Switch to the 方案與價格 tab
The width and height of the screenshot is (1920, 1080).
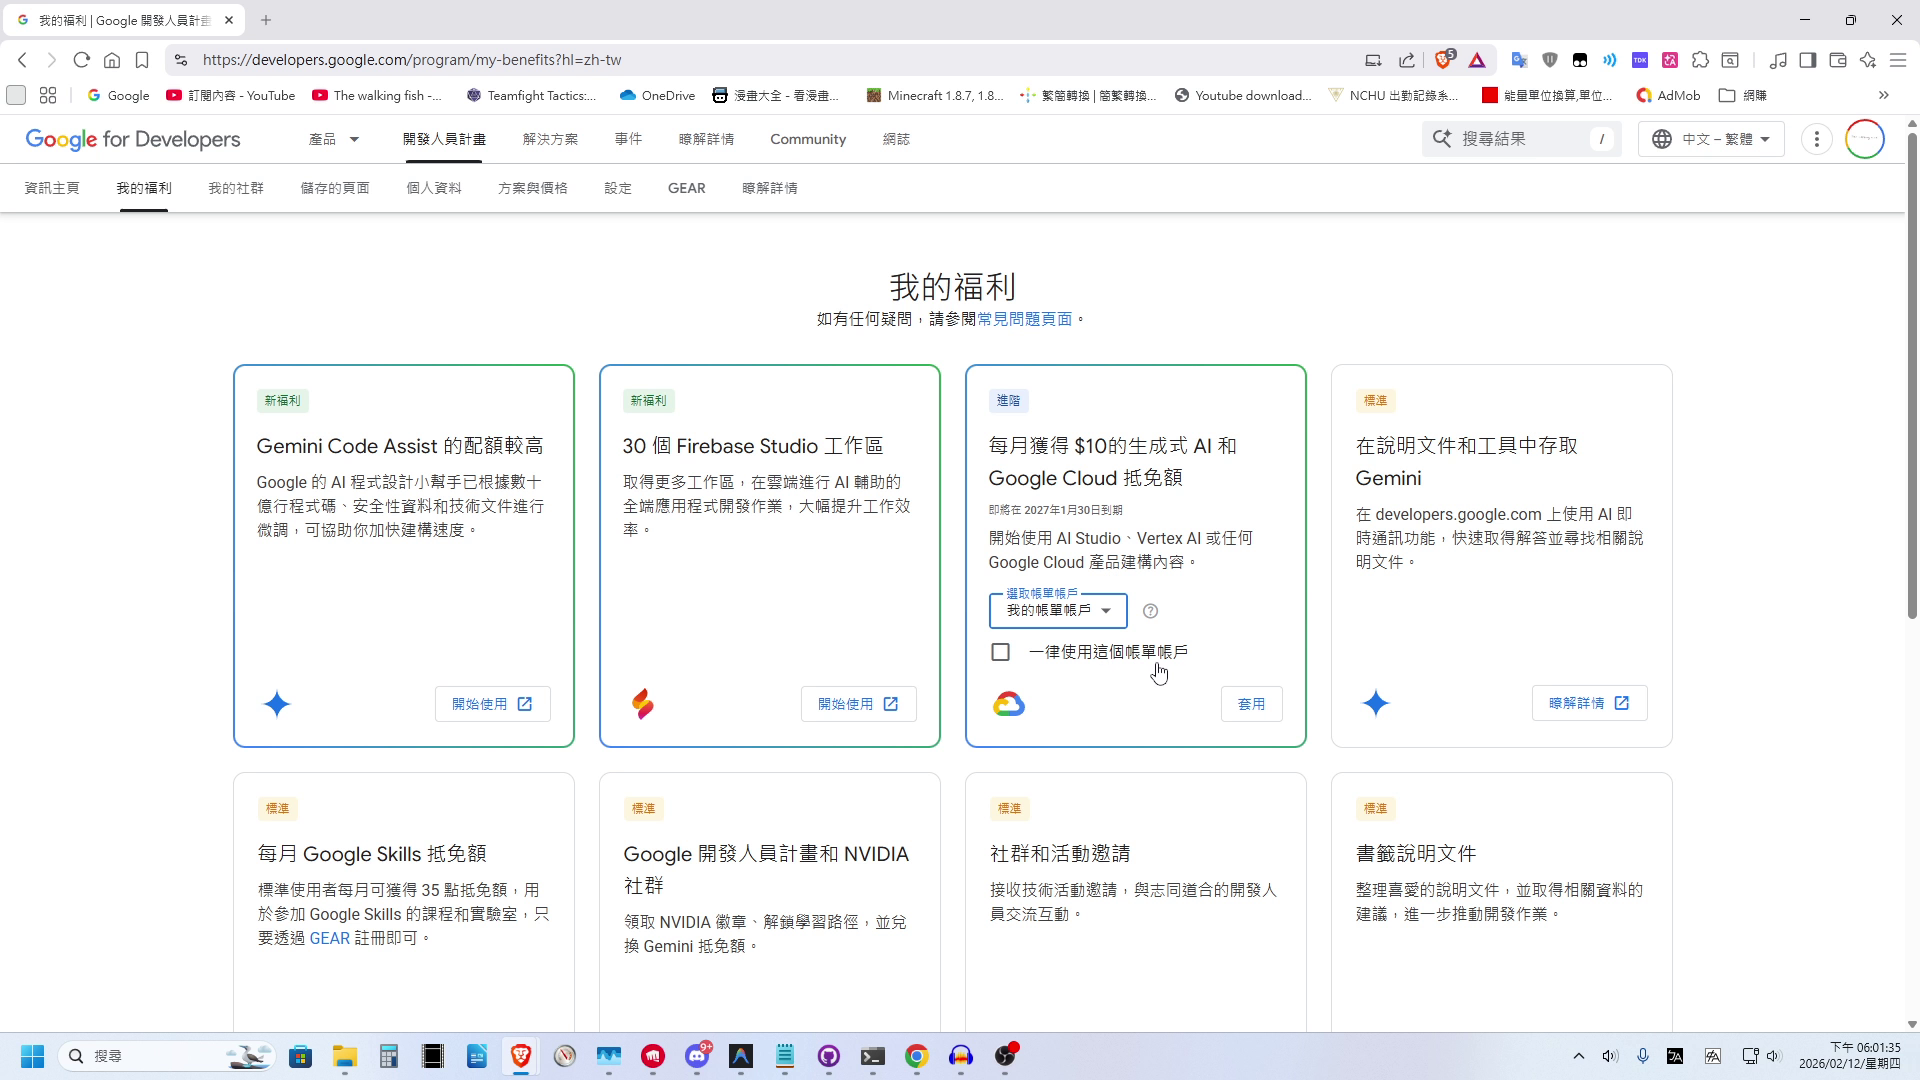click(x=533, y=188)
